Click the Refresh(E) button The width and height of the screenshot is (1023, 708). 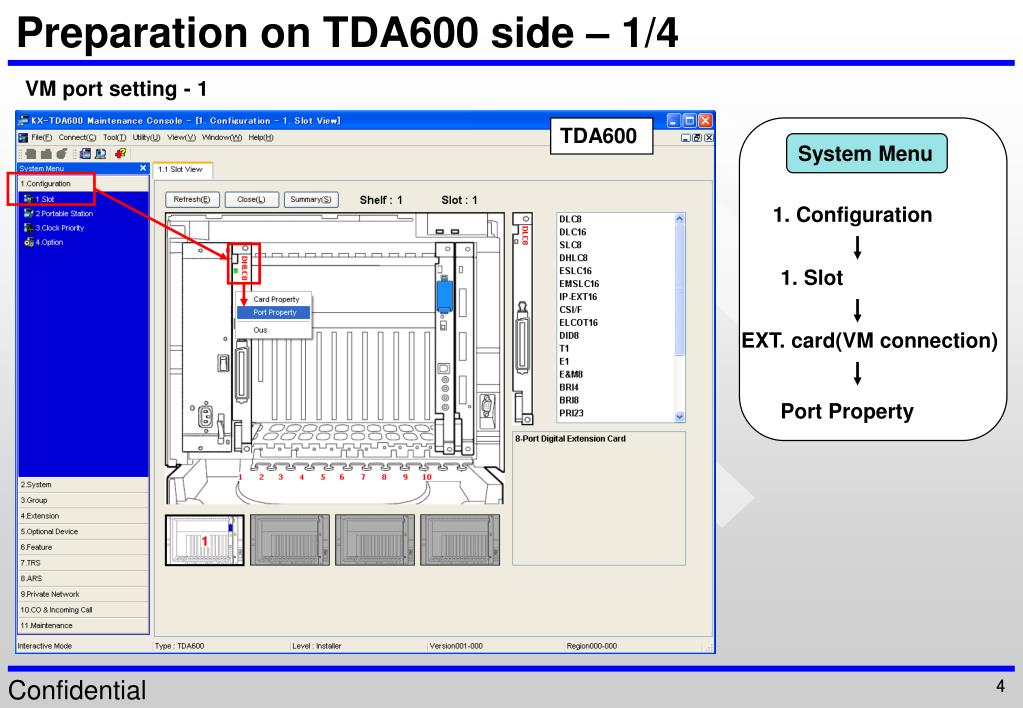tap(192, 200)
